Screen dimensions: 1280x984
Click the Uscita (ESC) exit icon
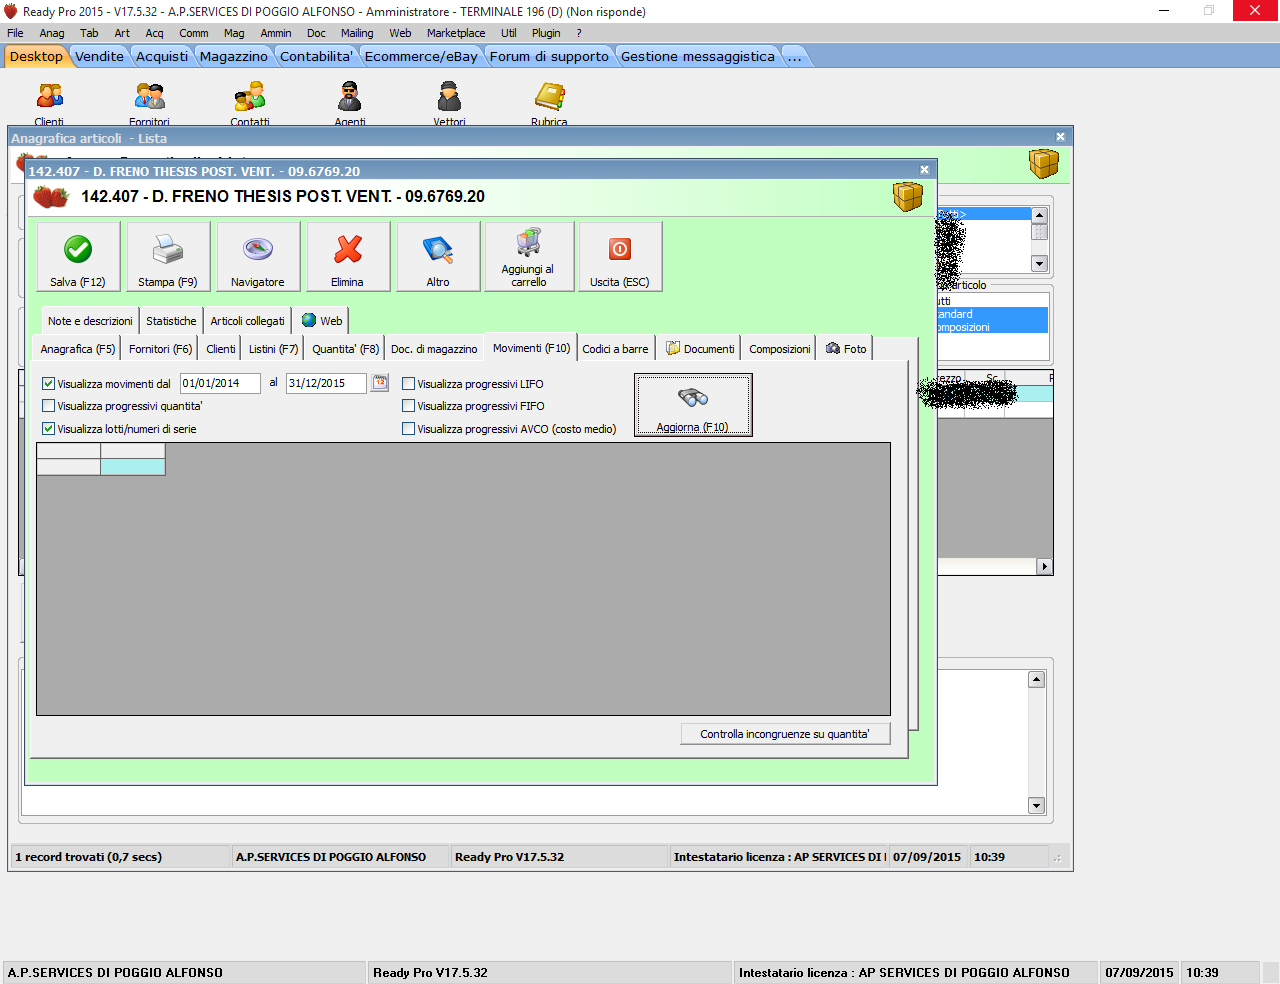pyautogui.click(x=620, y=249)
